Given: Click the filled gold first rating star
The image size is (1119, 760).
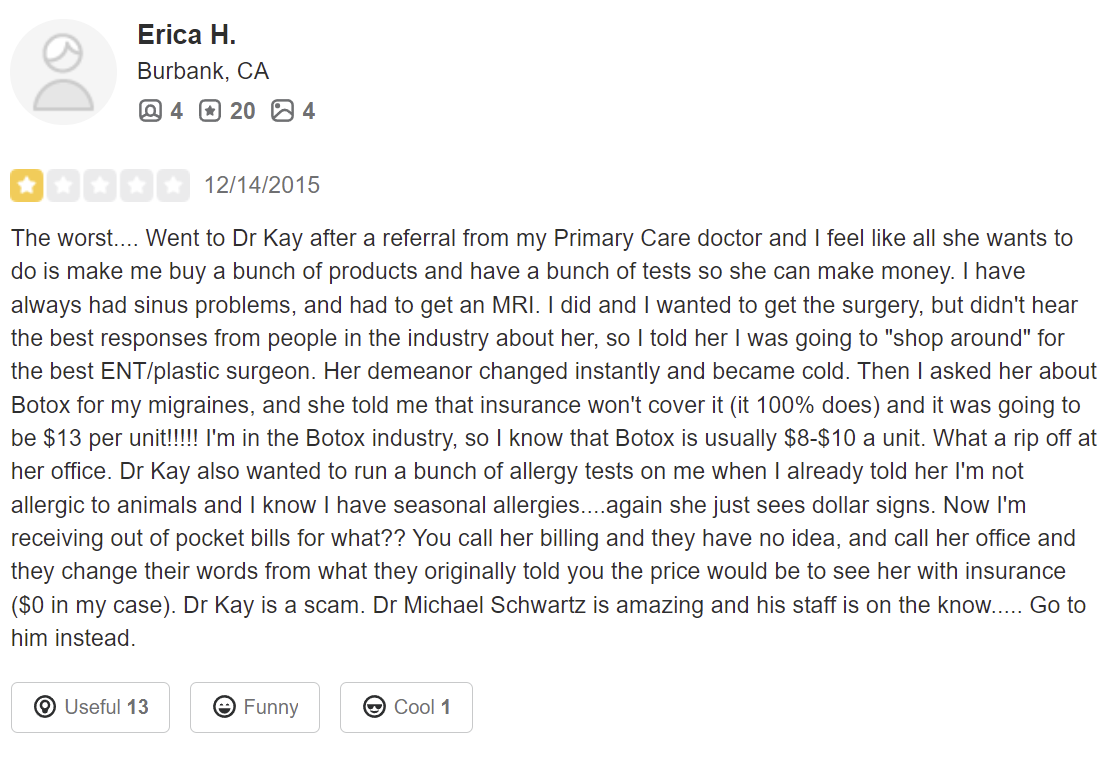Looking at the screenshot, I should (27, 186).
